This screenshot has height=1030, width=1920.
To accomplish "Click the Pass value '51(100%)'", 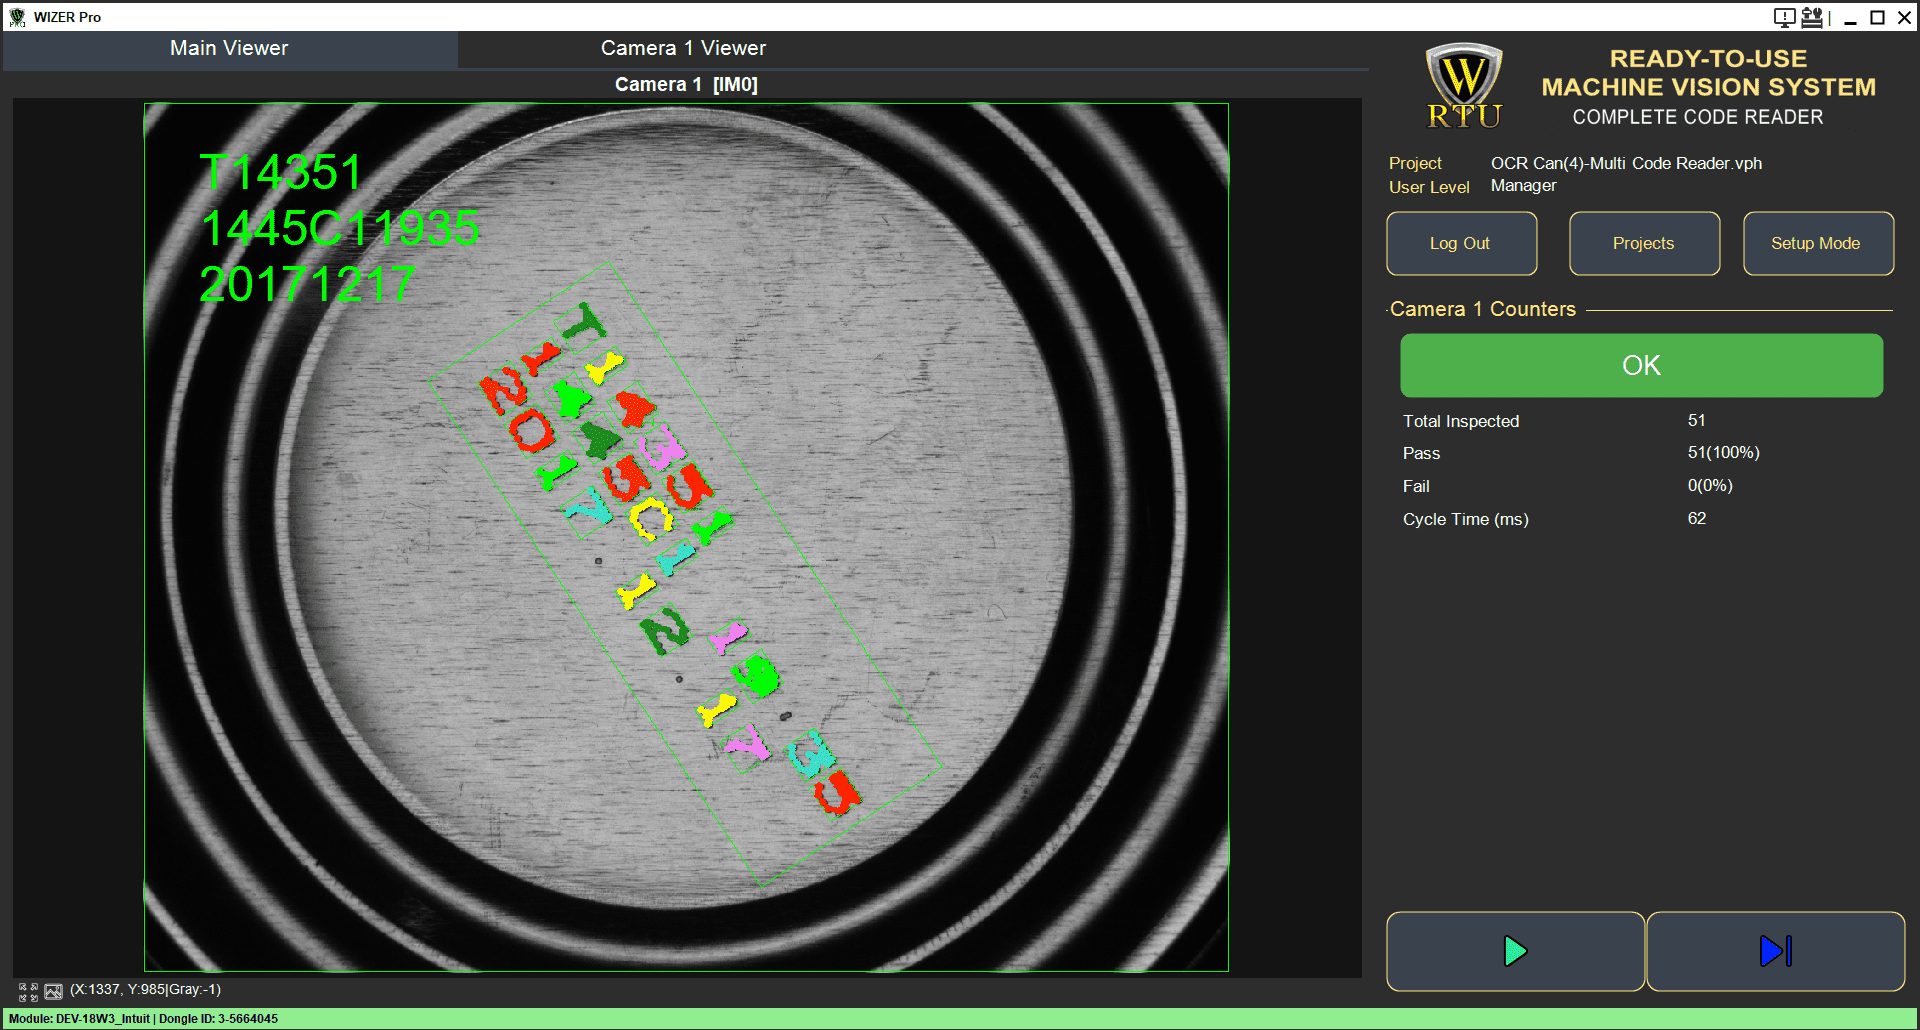I will 1723,452.
